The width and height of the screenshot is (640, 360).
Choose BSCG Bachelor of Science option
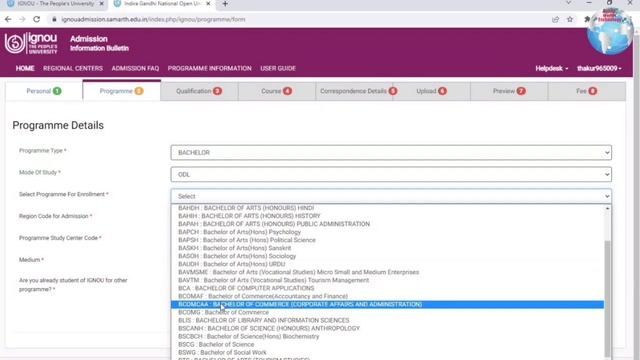point(387,344)
